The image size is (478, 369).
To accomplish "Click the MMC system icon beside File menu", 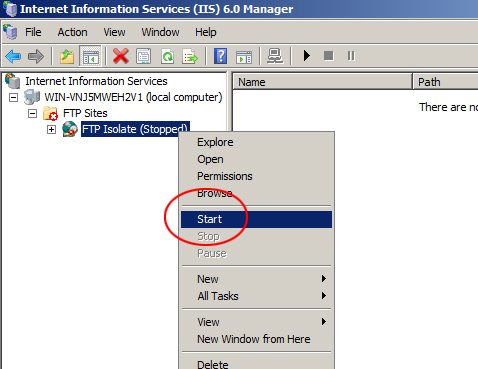I will (x=10, y=32).
